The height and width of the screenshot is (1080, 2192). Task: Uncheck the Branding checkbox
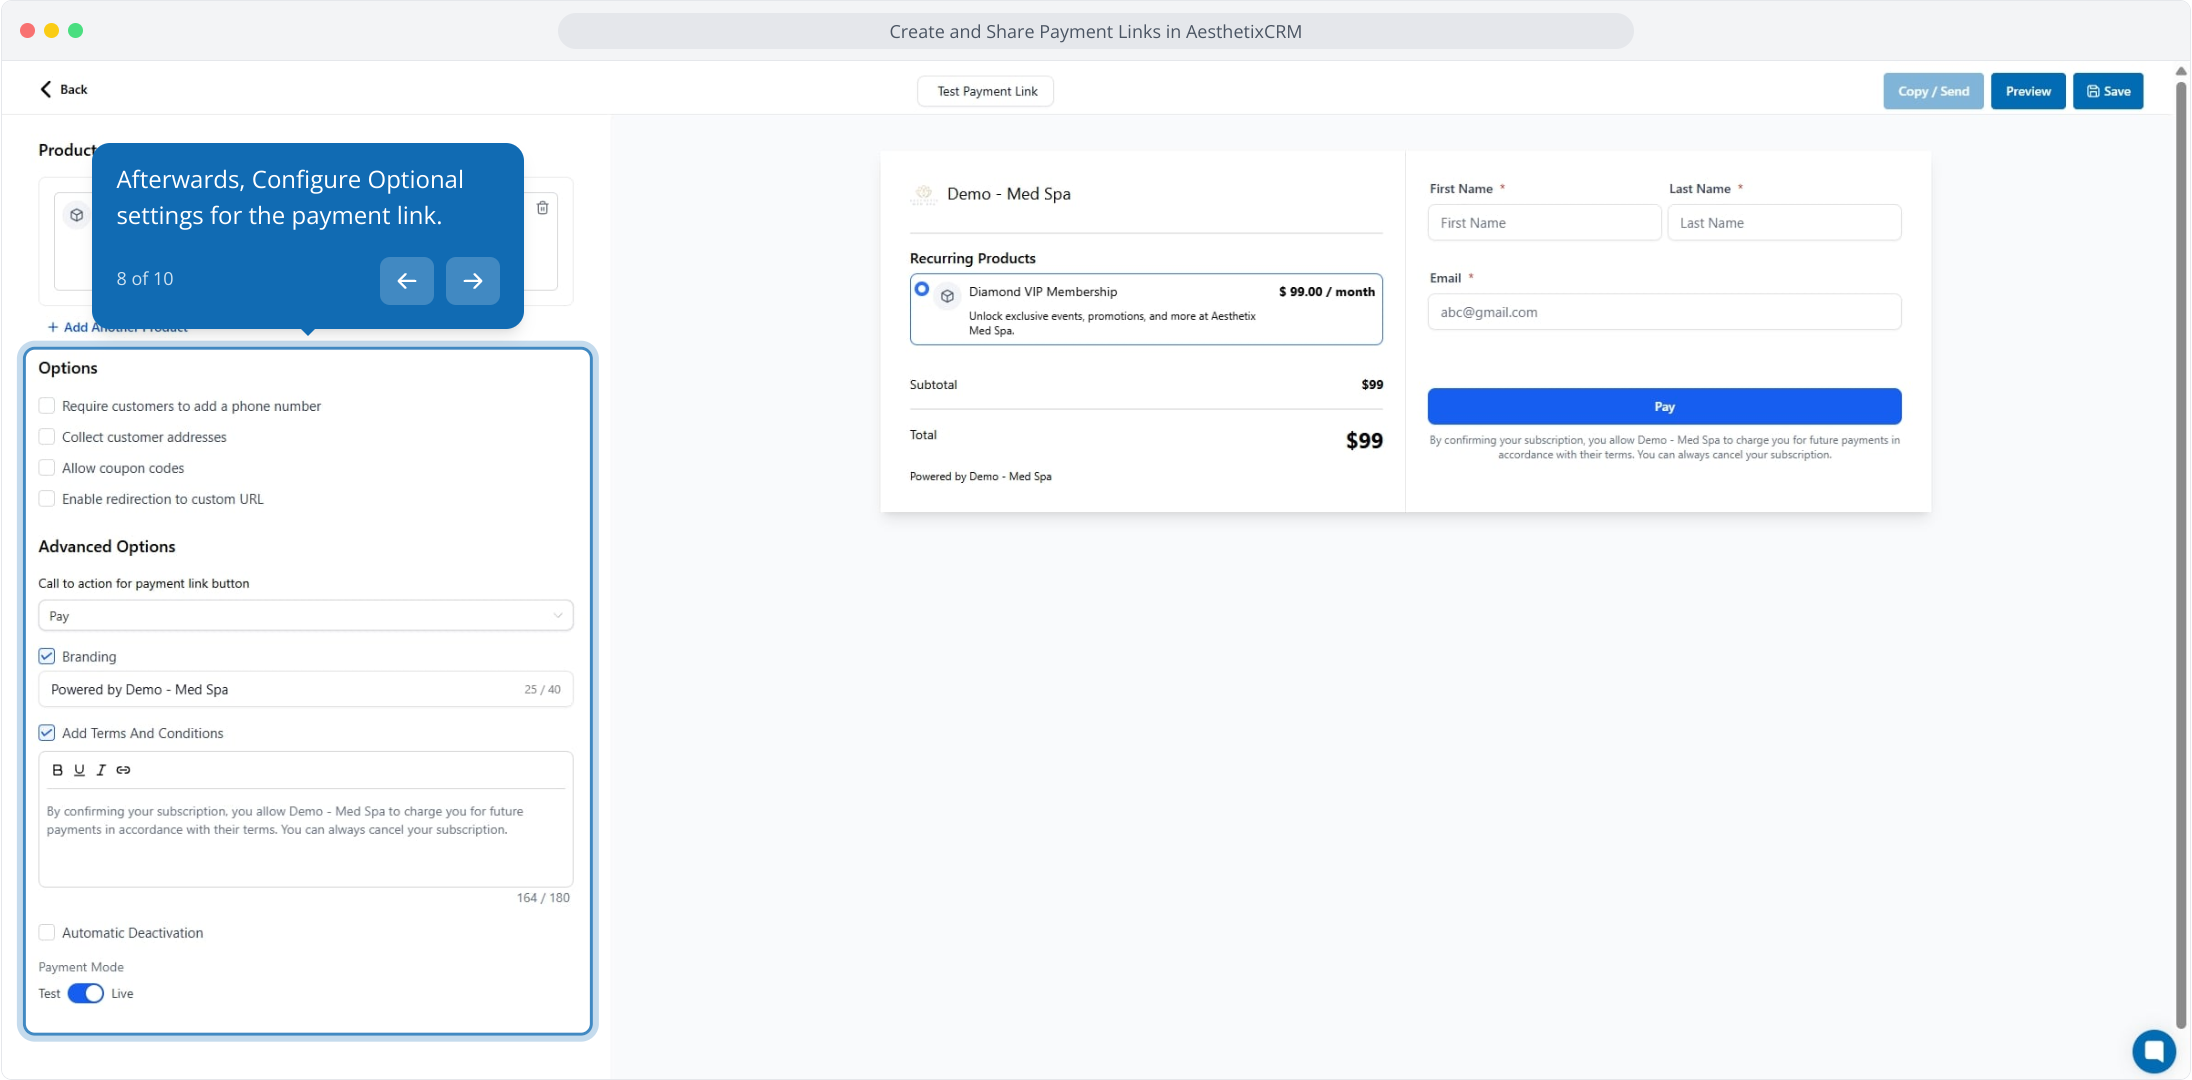point(47,657)
